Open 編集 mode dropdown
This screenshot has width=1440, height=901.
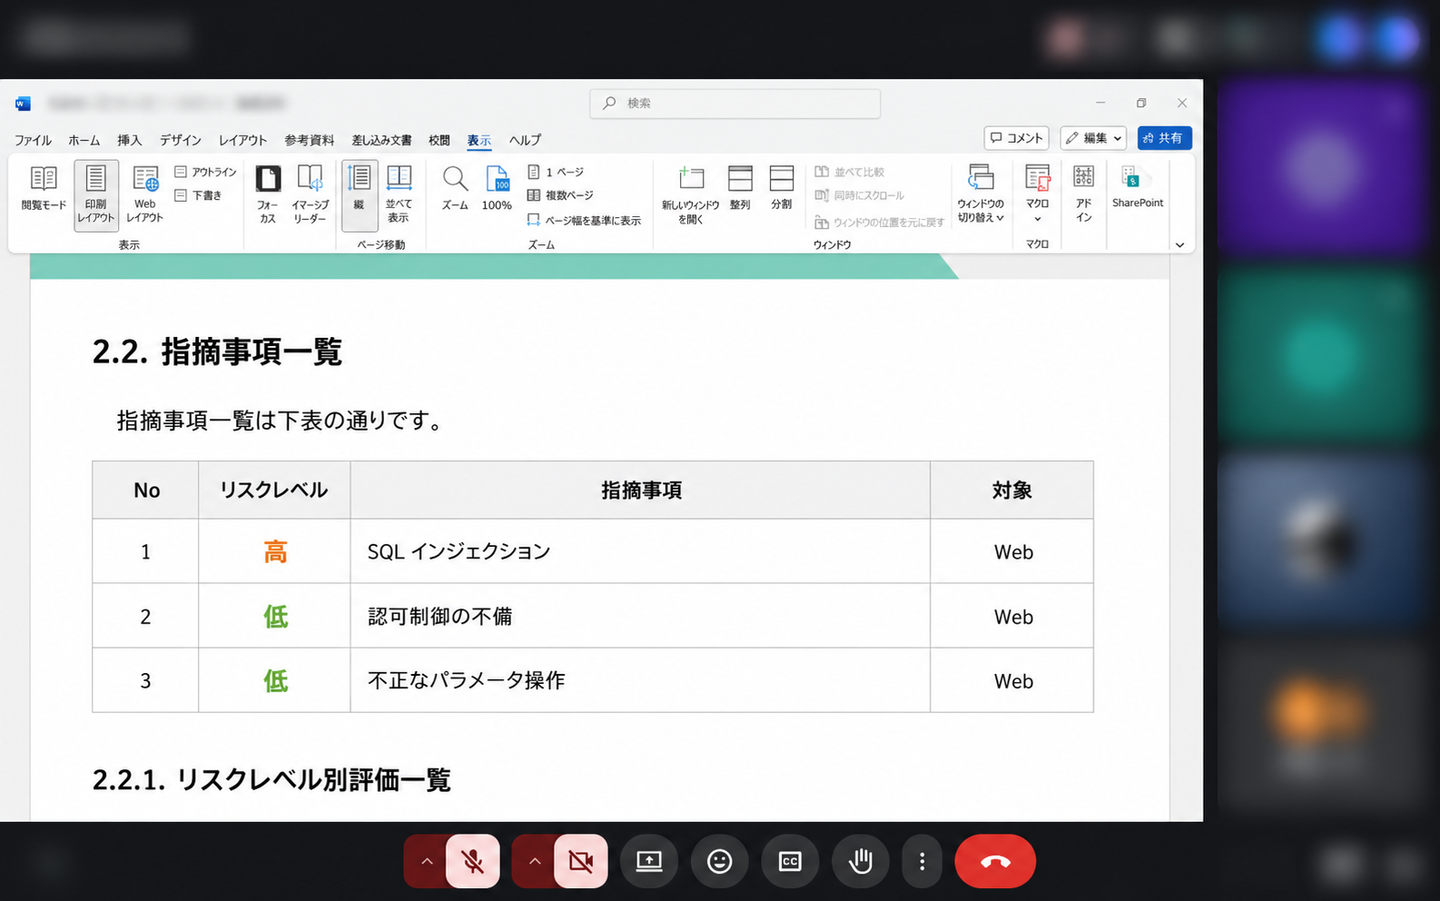pyautogui.click(x=1093, y=138)
